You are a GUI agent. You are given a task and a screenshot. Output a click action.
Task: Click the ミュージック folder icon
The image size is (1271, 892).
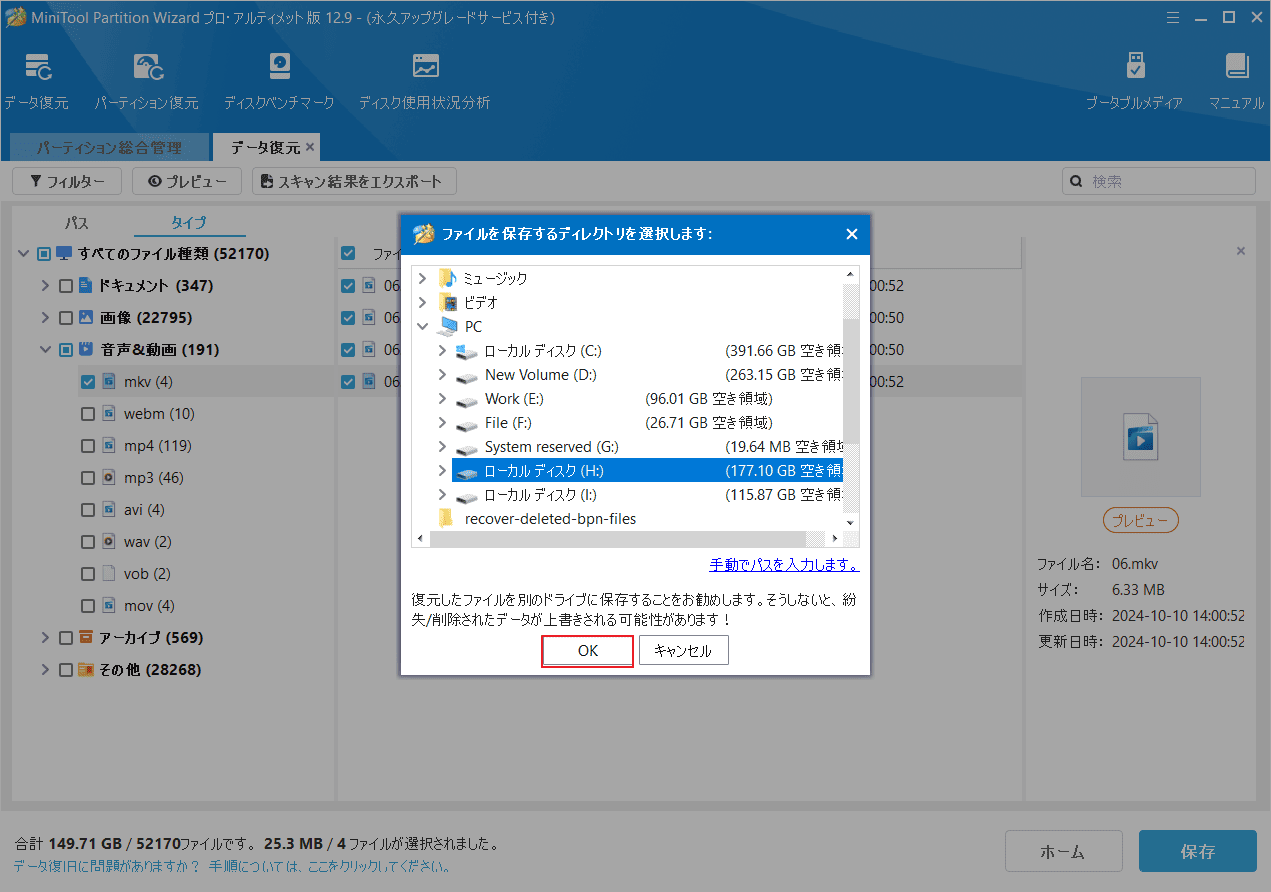447,278
